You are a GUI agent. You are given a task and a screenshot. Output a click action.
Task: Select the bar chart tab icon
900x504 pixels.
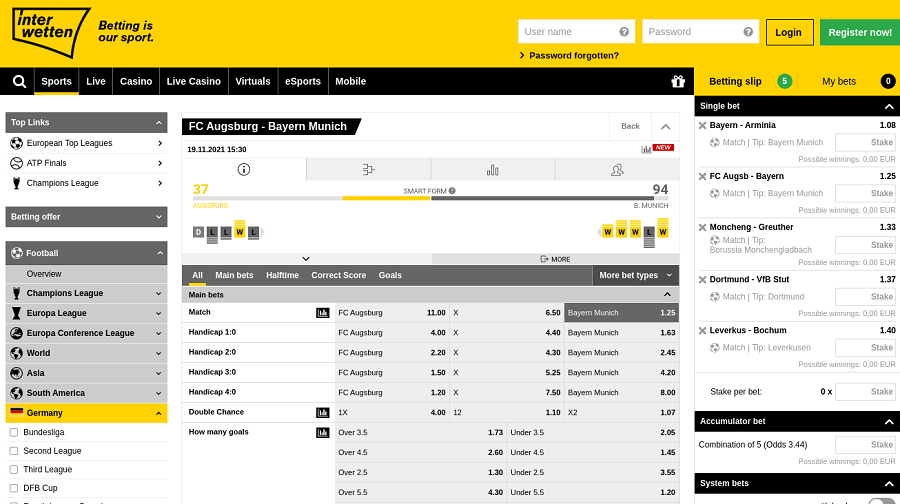492,170
